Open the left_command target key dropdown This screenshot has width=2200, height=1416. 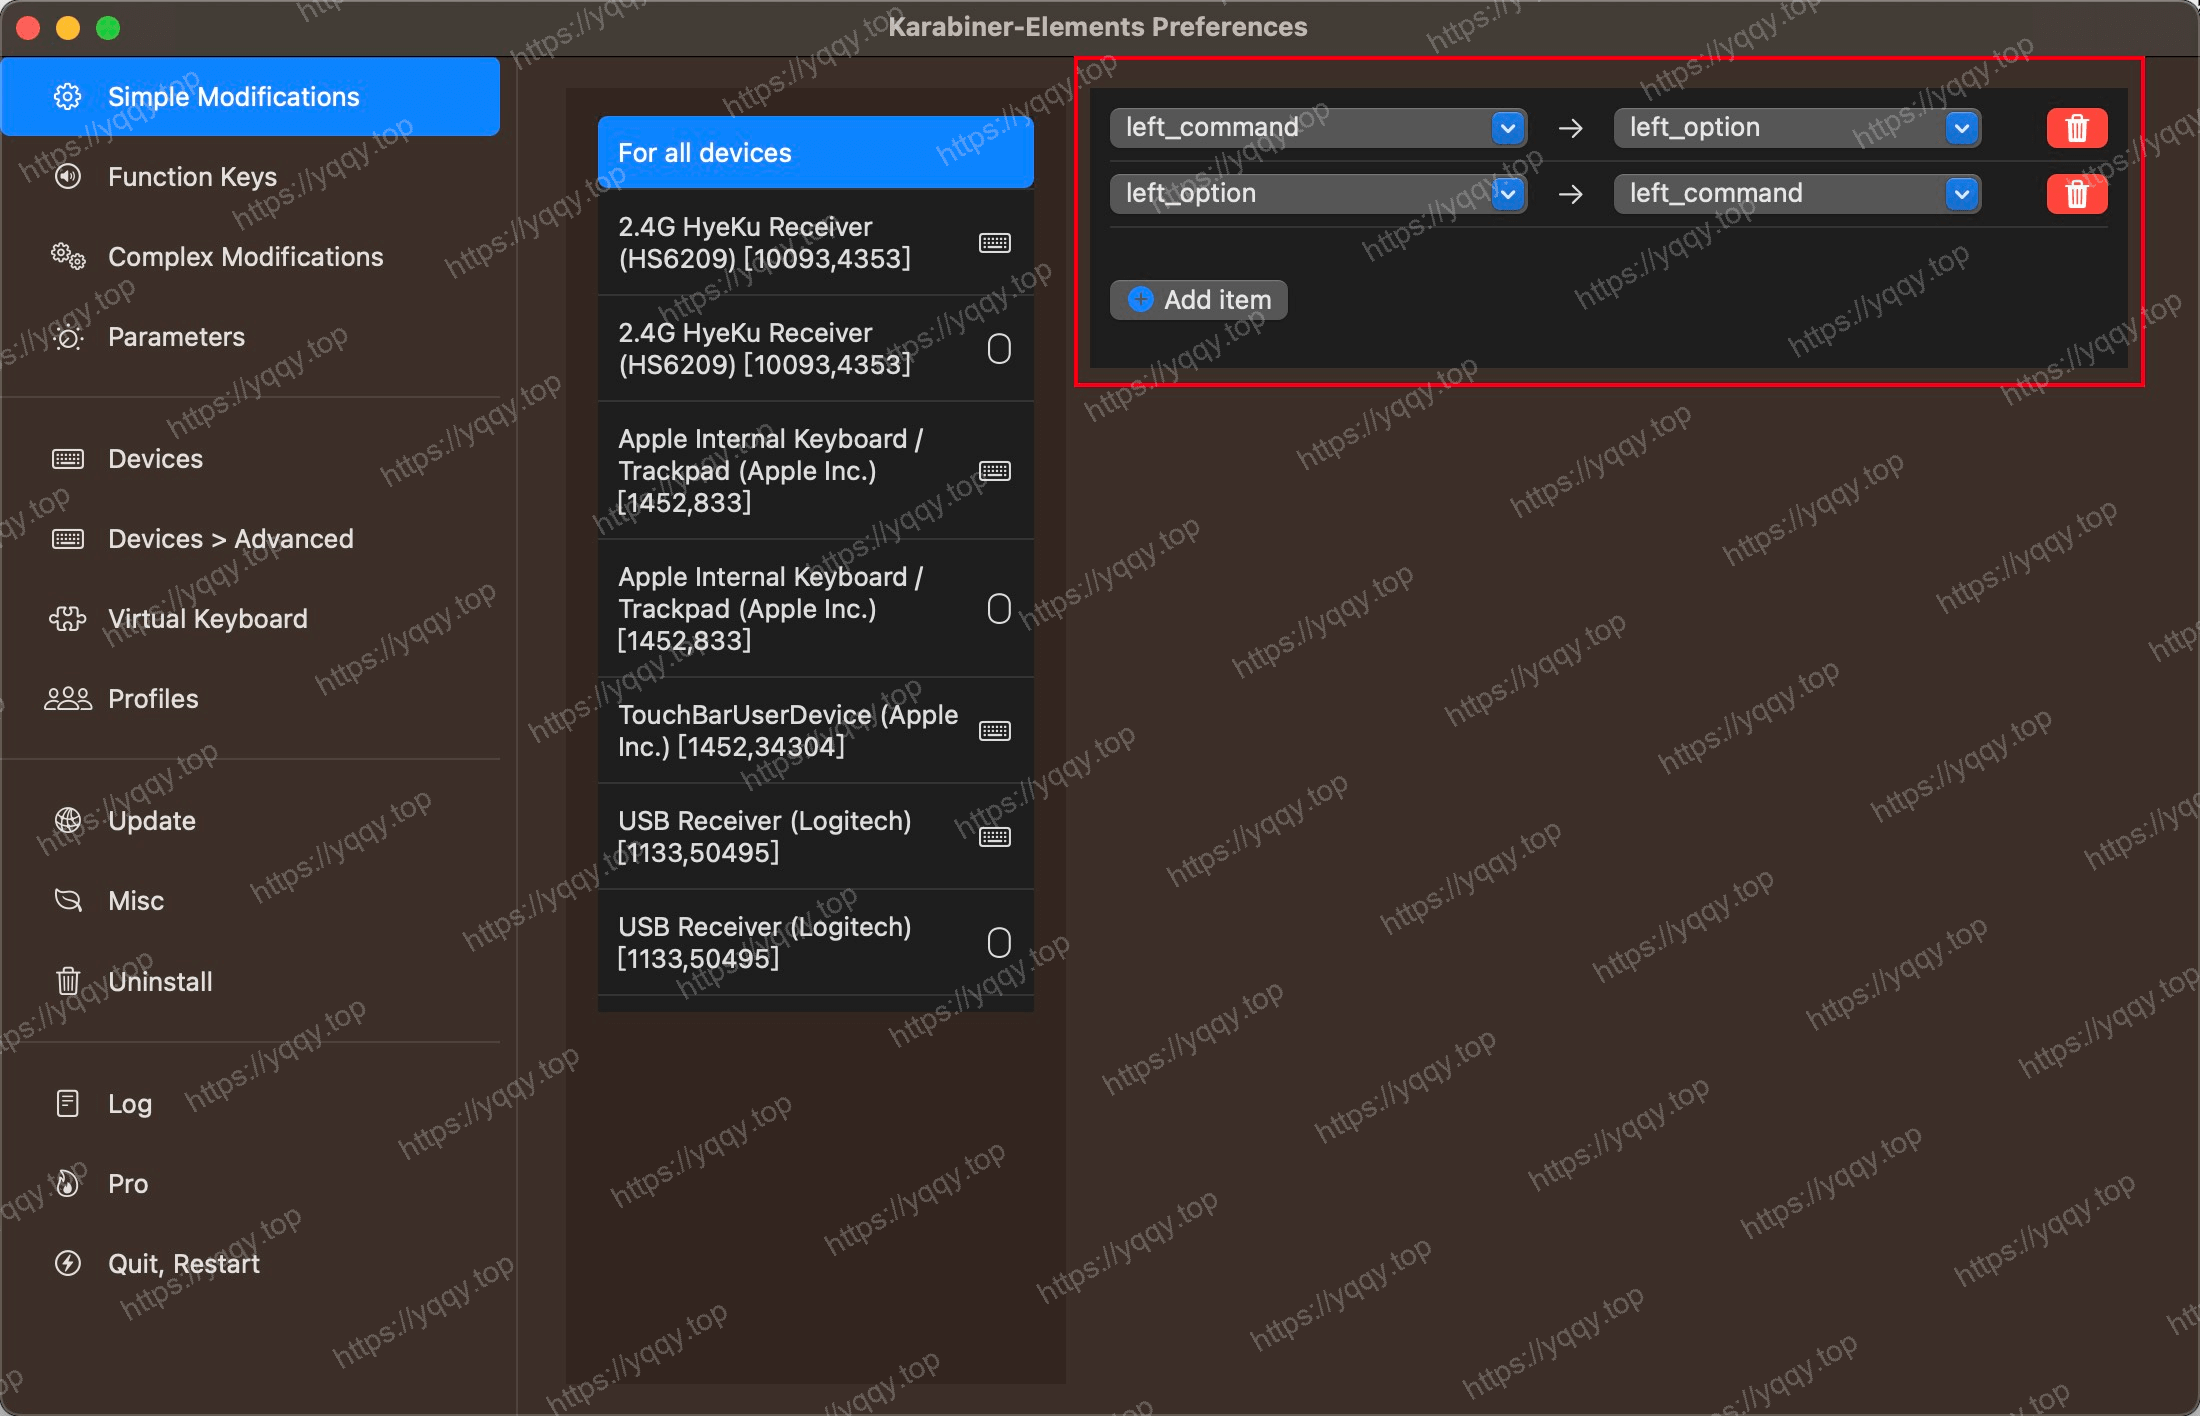(x=1961, y=194)
